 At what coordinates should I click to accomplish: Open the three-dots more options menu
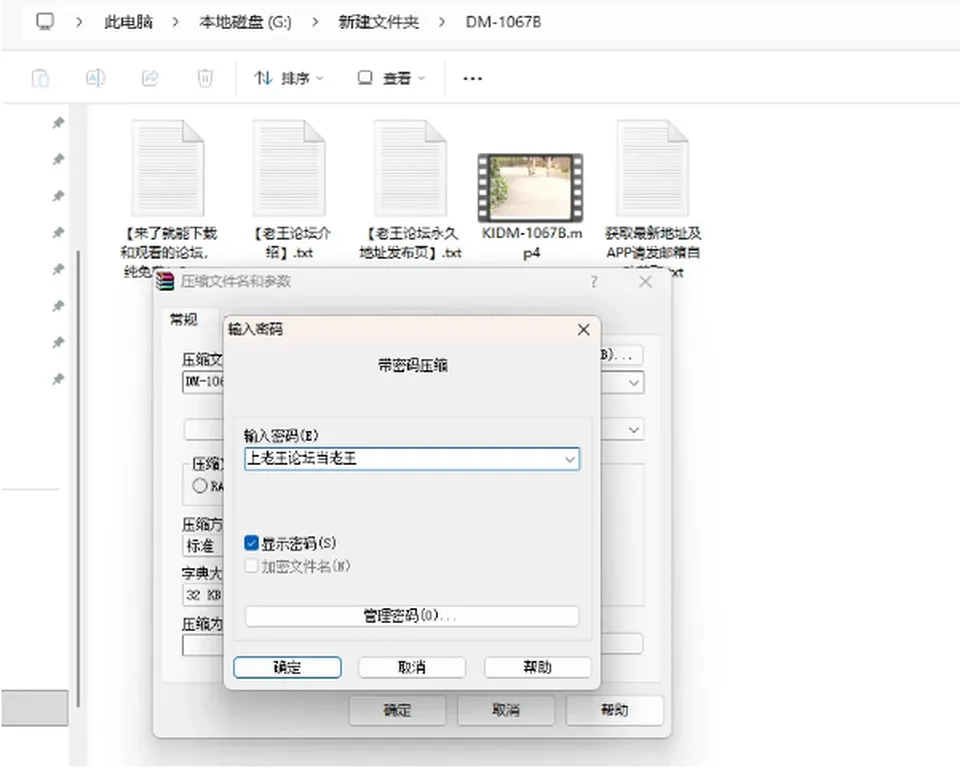[x=472, y=78]
